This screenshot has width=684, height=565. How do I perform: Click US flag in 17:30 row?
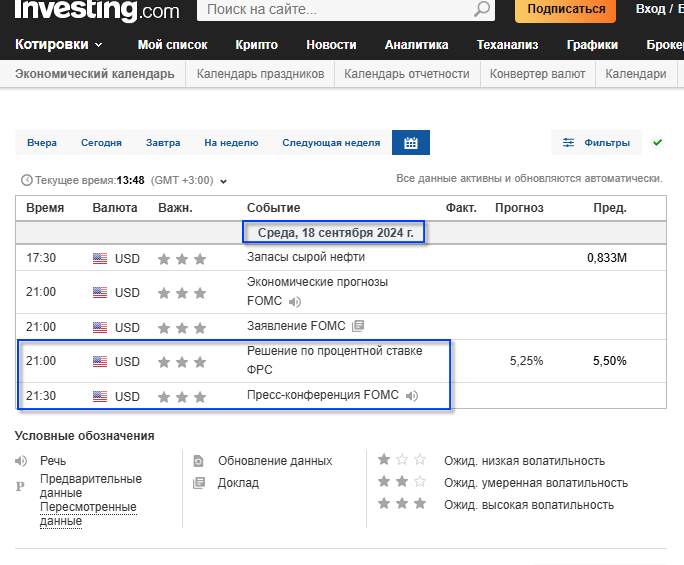pos(100,258)
